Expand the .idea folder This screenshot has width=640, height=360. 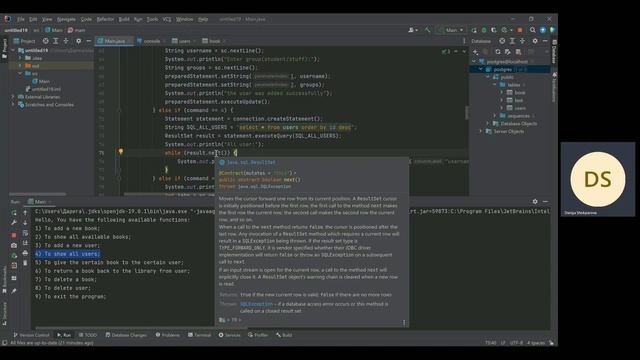coord(20,58)
